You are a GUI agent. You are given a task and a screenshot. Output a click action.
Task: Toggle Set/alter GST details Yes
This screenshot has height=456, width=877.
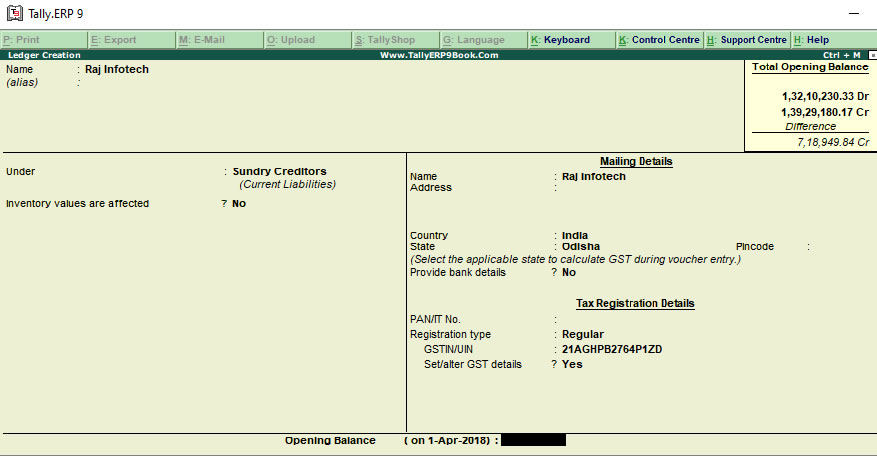pyautogui.click(x=572, y=364)
